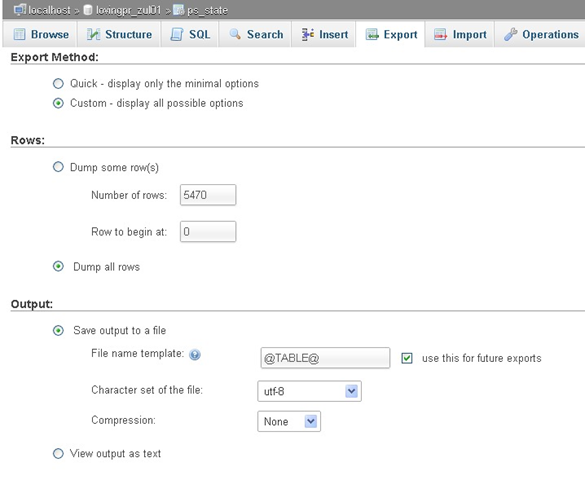585x480 pixels.
Task: Switch to the Export tab
Action: (391, 34)
